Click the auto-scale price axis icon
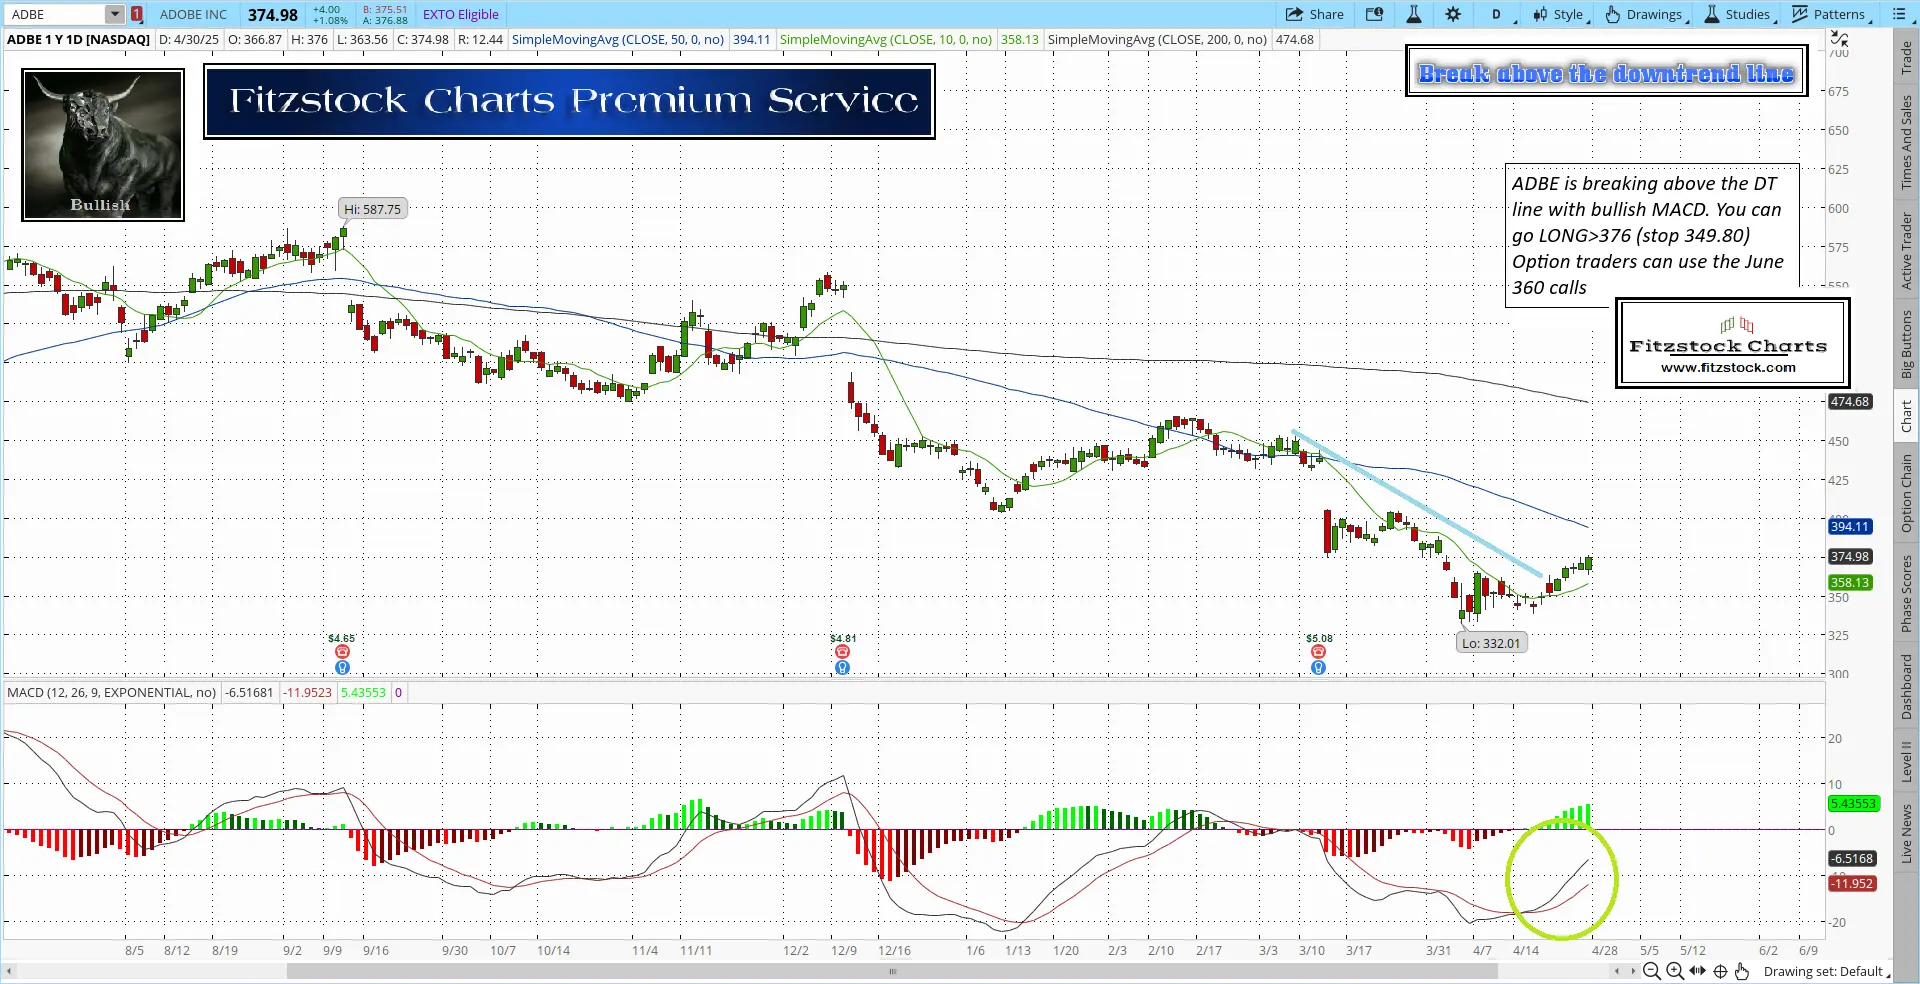Viewport: 1920px width, 984px height. [1839, 39]
